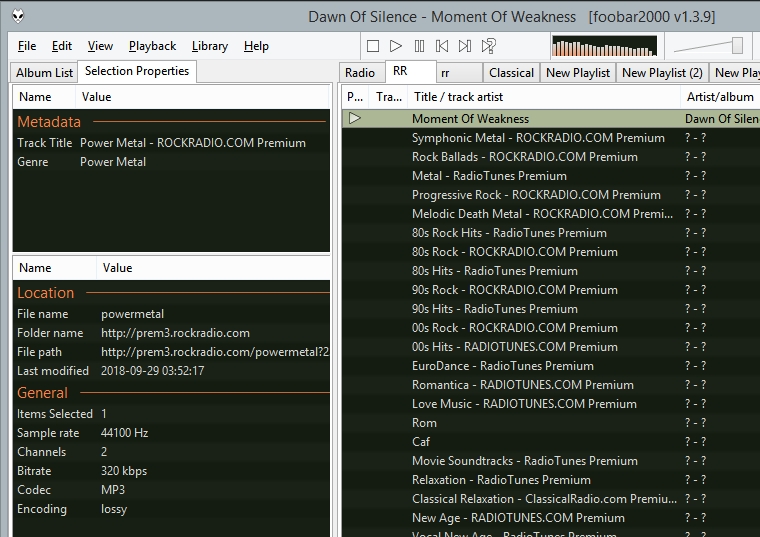Open the View menu
760x537 pixels.
(100, 46)
